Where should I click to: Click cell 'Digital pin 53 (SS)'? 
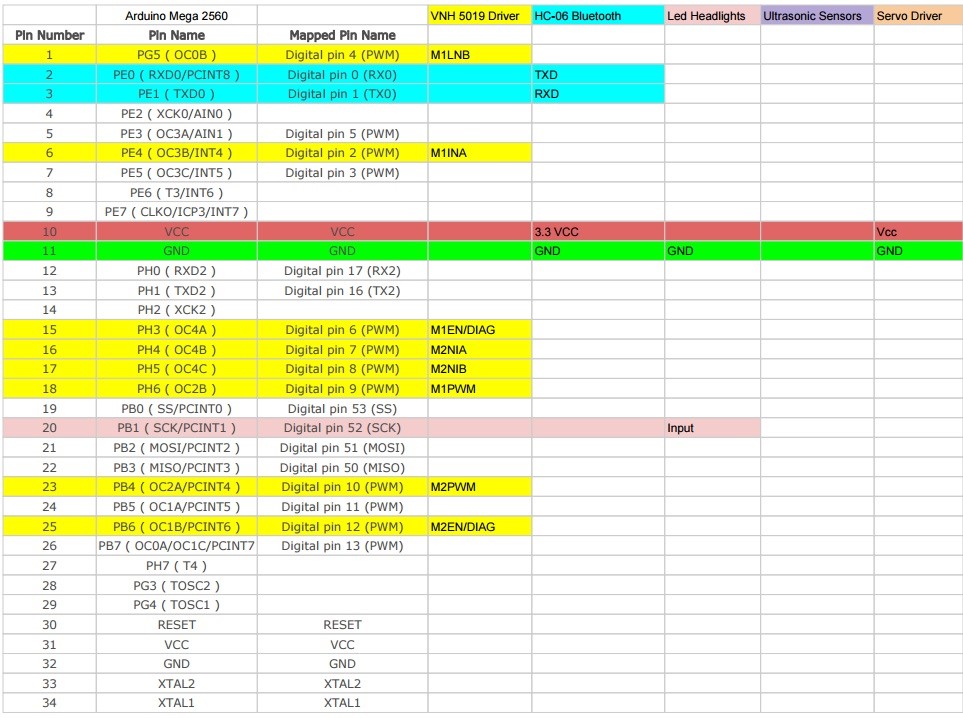[342, 408]
